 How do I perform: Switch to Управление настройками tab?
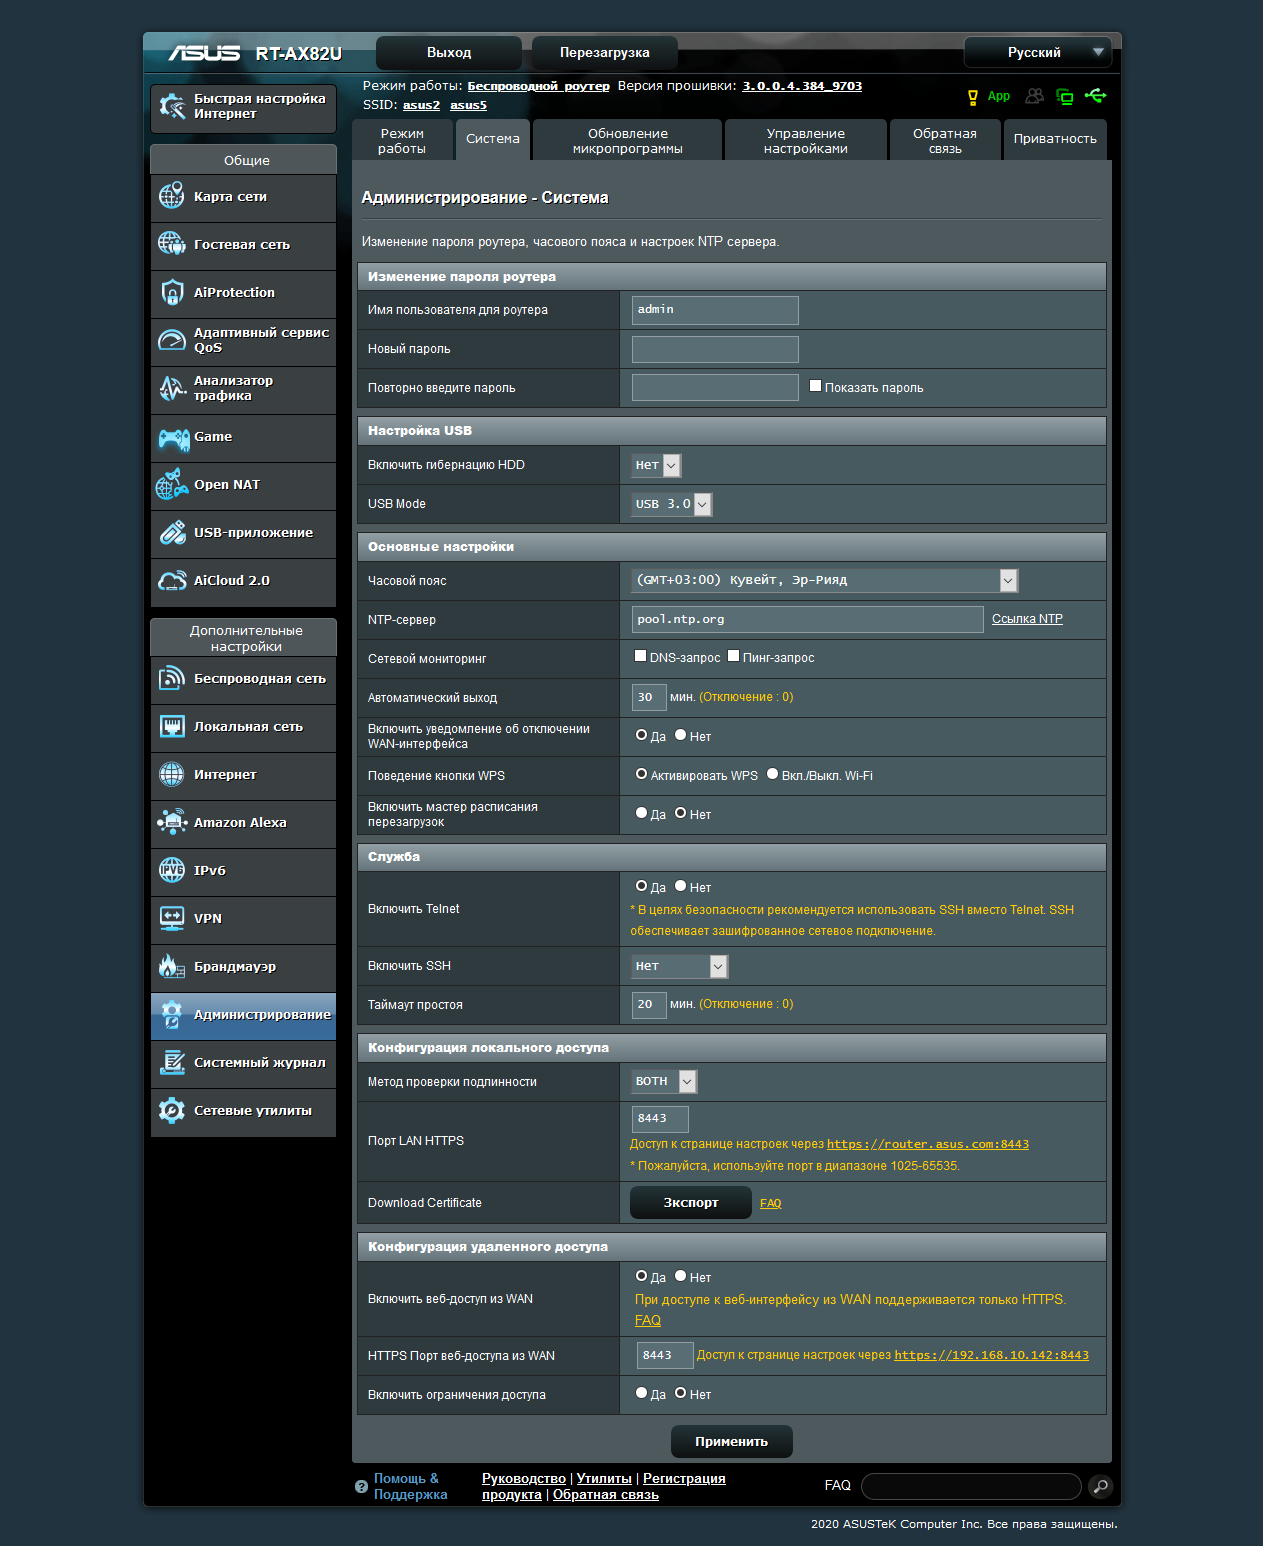[x=806, y=140]
